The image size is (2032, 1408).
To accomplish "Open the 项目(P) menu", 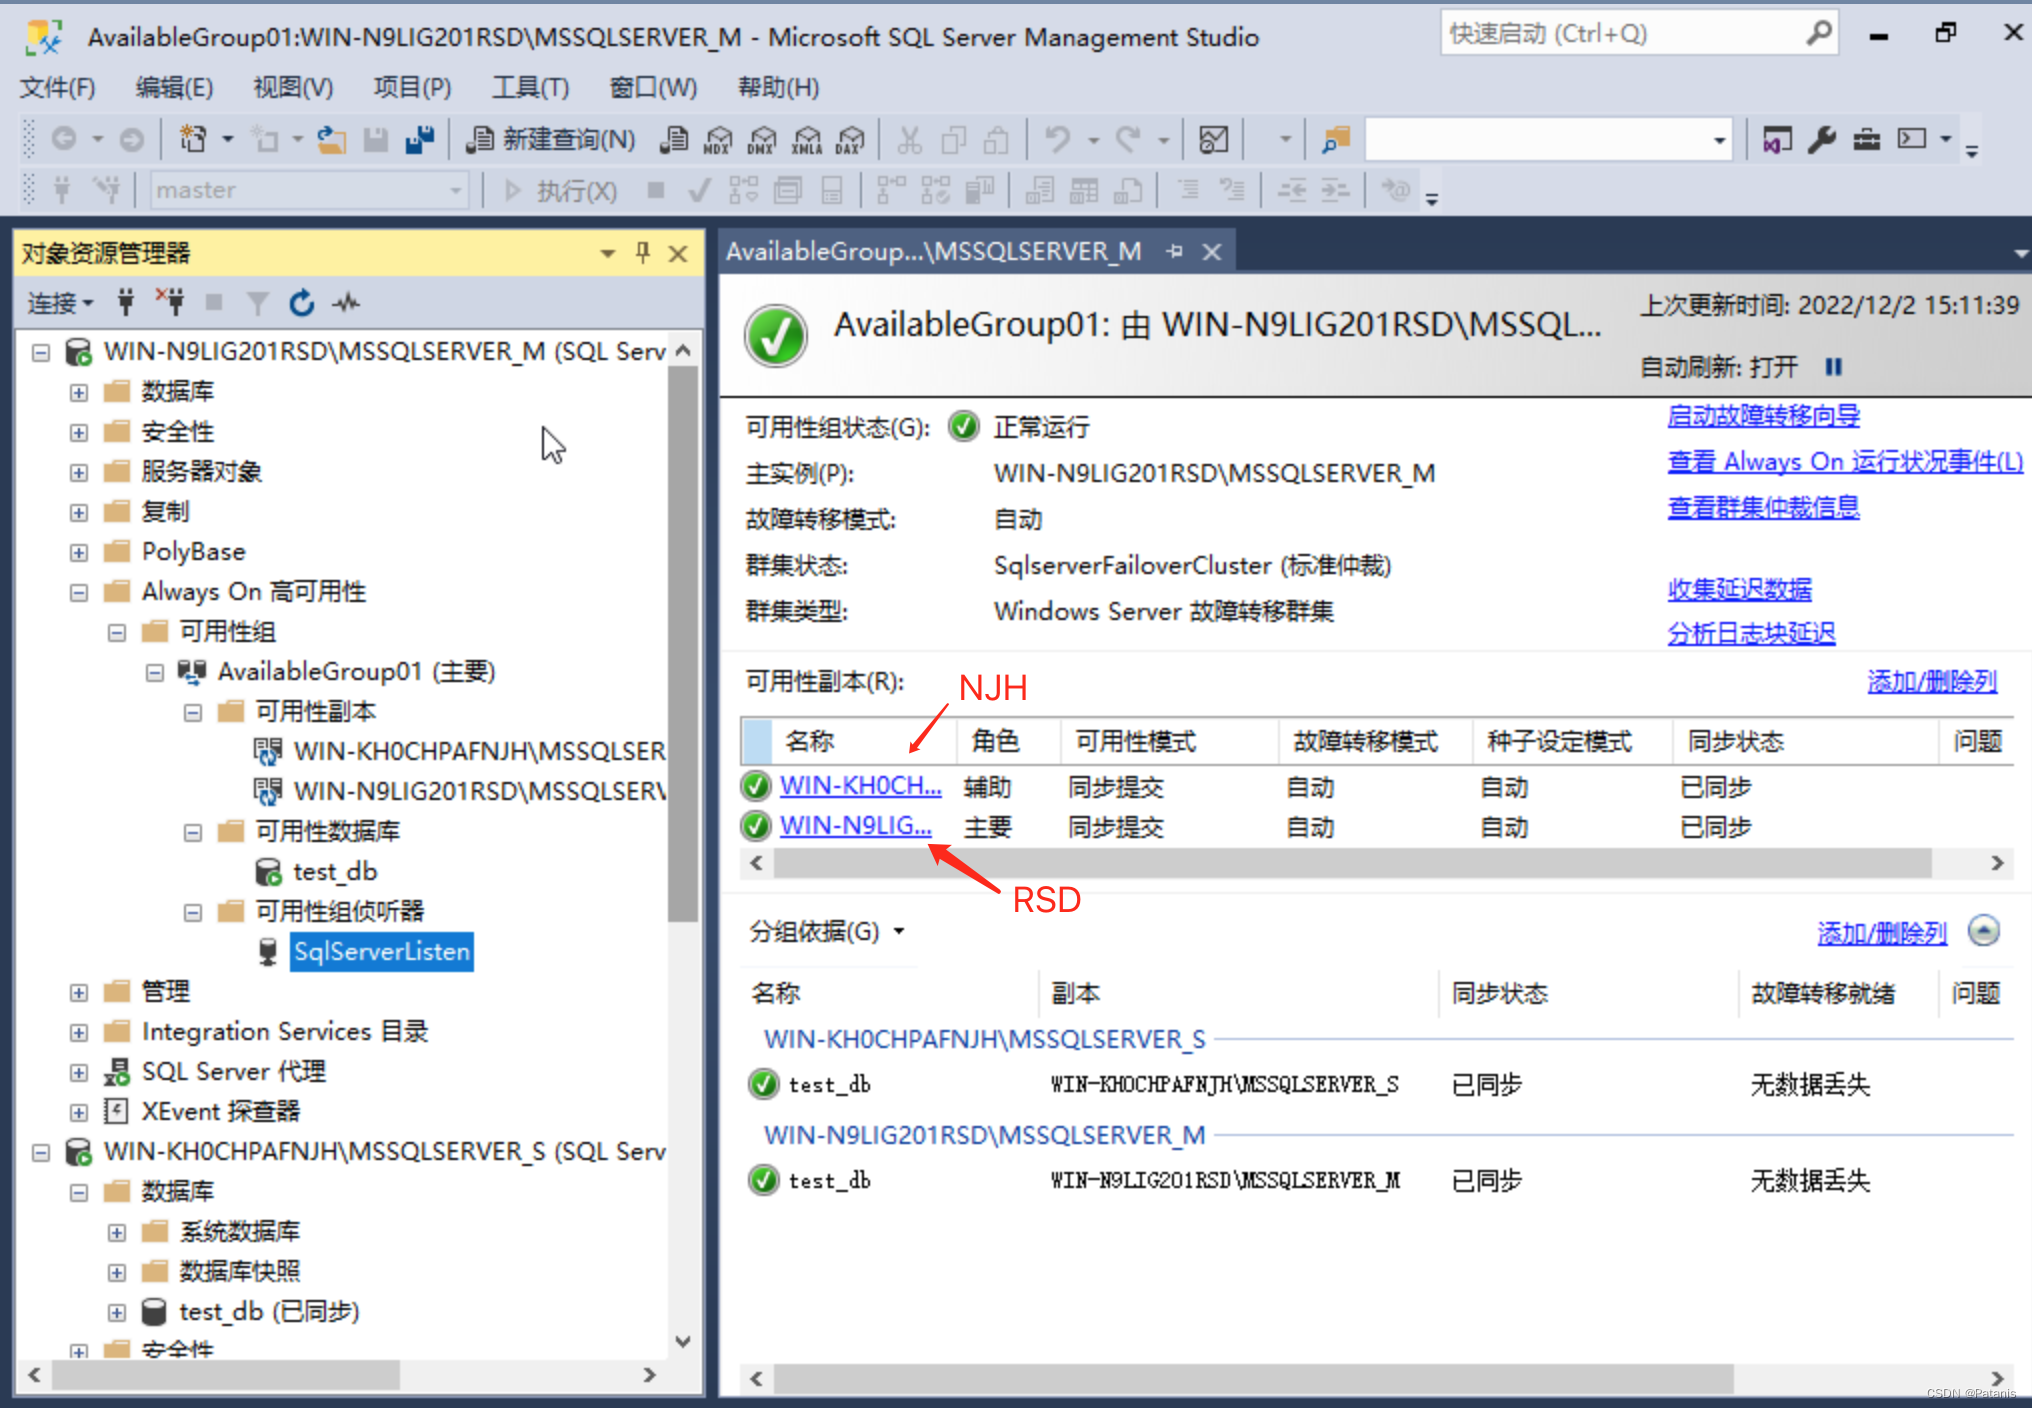I will [x=412, y=88].
